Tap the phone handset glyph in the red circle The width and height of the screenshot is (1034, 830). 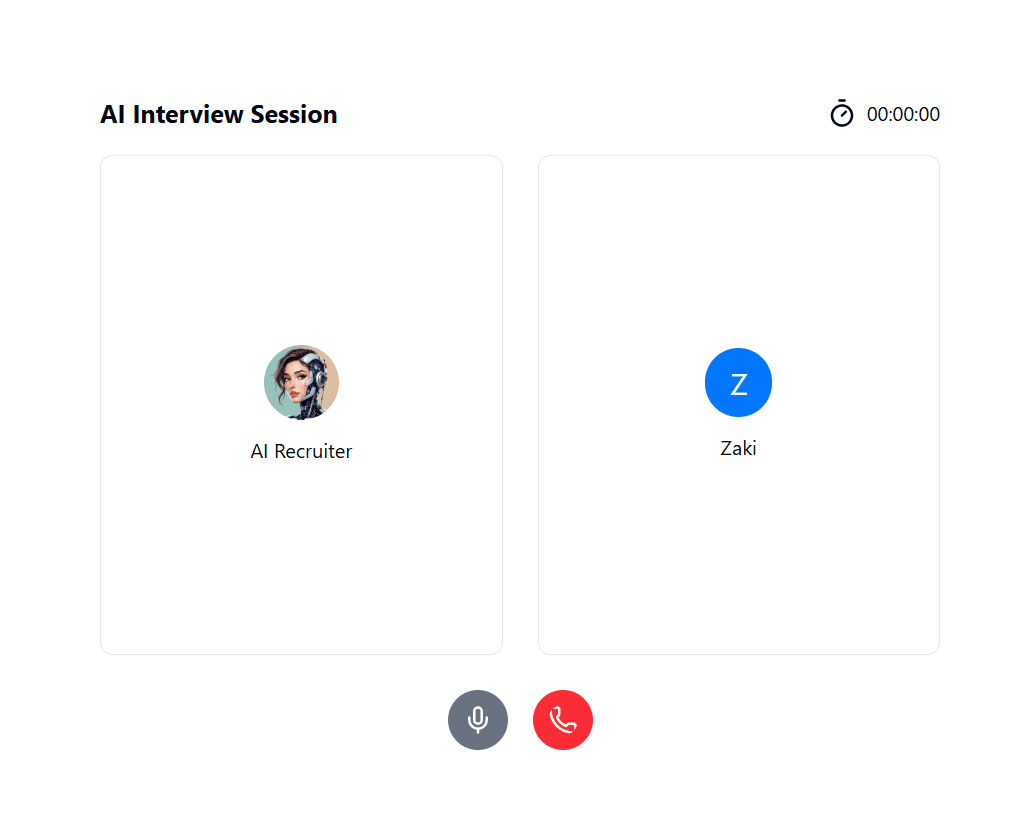pyautogui.click(x=563, y=720)
